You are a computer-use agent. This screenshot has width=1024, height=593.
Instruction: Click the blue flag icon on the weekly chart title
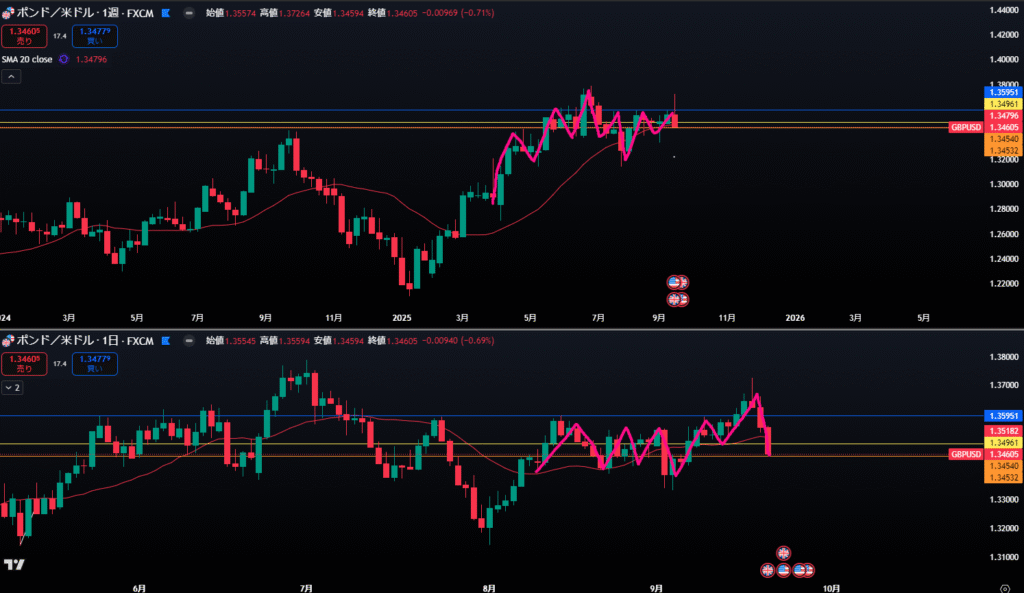click(164, 13)
